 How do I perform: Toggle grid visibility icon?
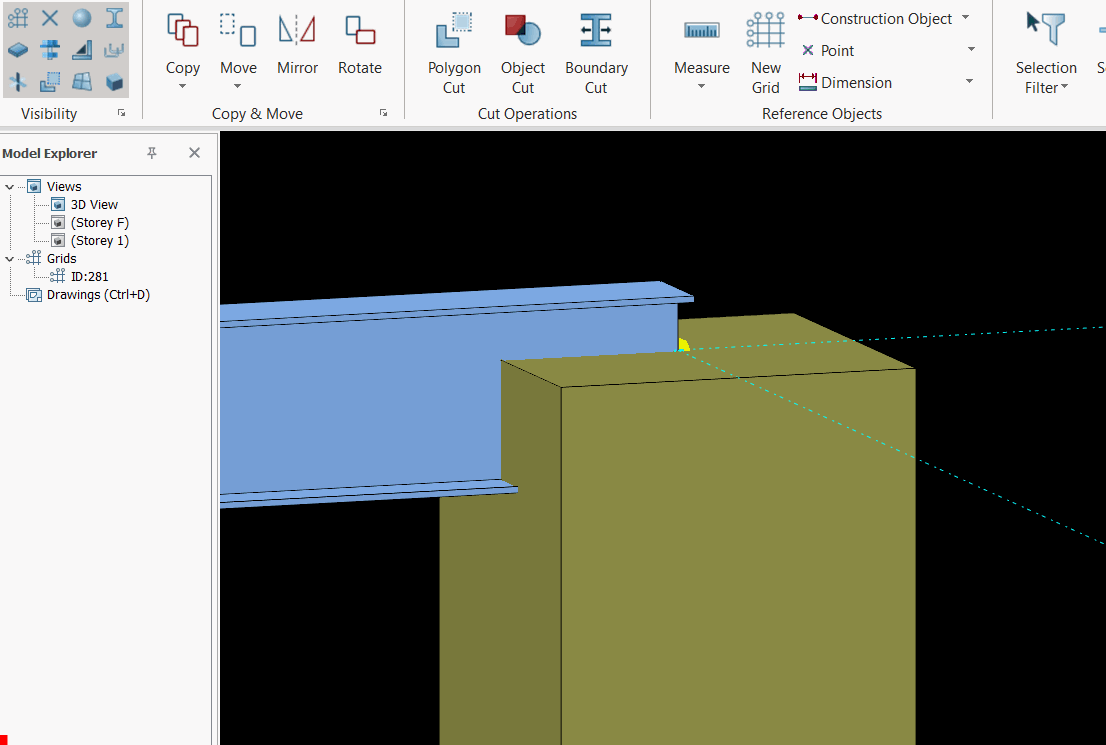[x=18, y=17]
